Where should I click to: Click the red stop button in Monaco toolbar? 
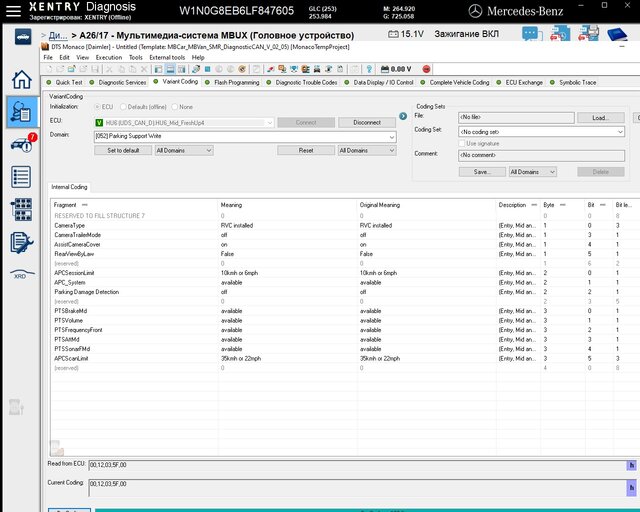click(427, 69)
